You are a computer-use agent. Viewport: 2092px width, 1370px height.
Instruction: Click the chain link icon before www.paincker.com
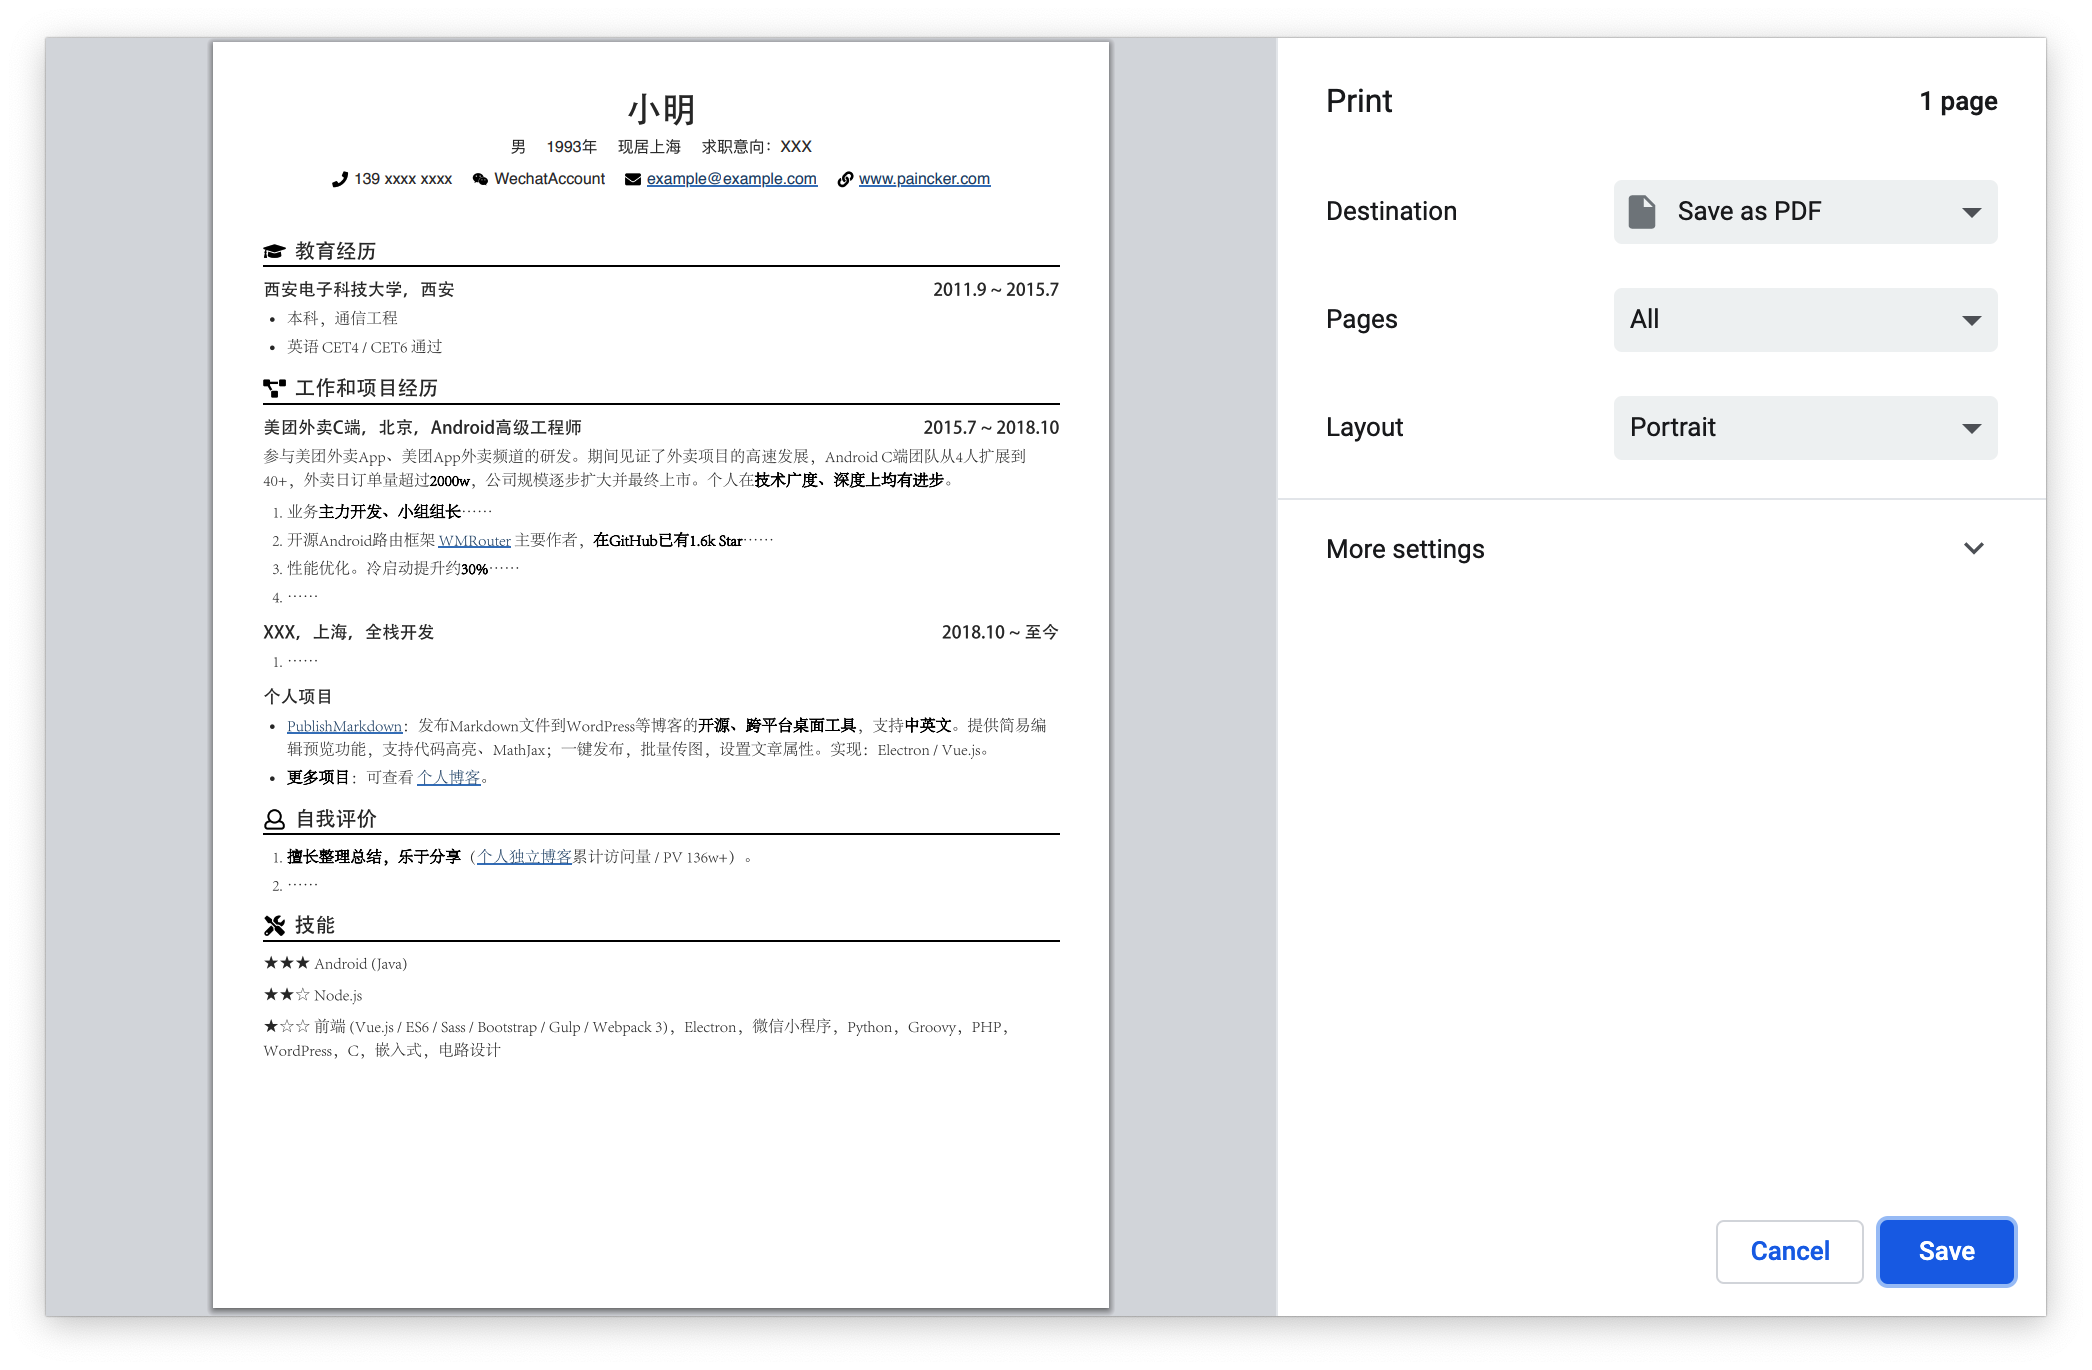click(x=845, y=179)
